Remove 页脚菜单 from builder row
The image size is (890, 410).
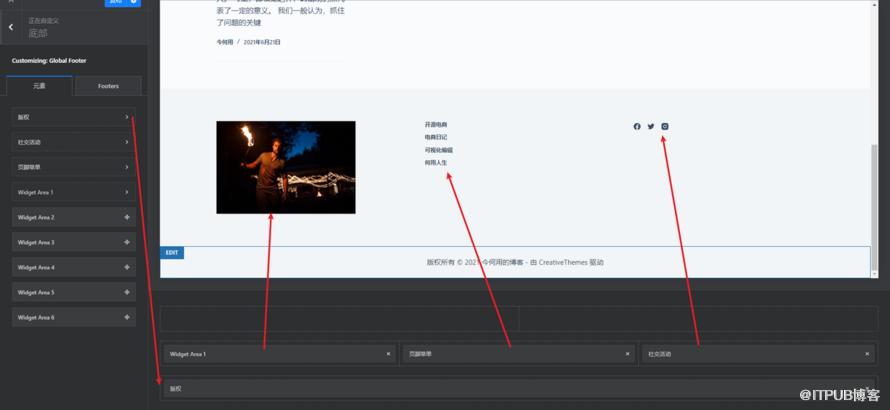tap(627, 354)
